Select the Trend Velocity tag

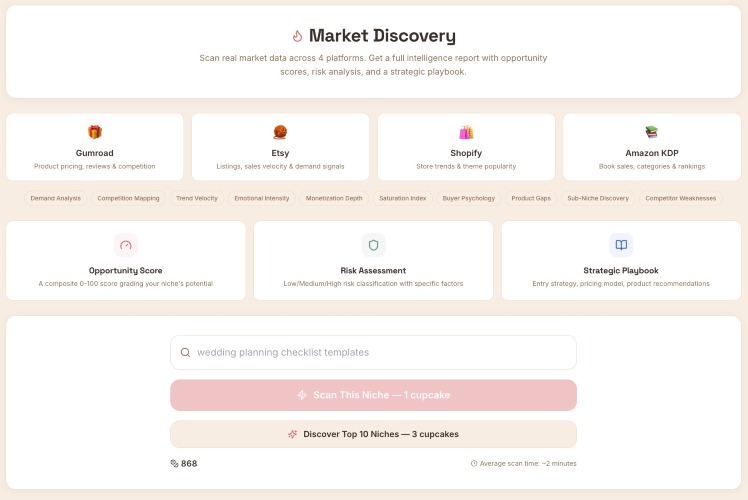pyautogui.click(x=197, y=198)
